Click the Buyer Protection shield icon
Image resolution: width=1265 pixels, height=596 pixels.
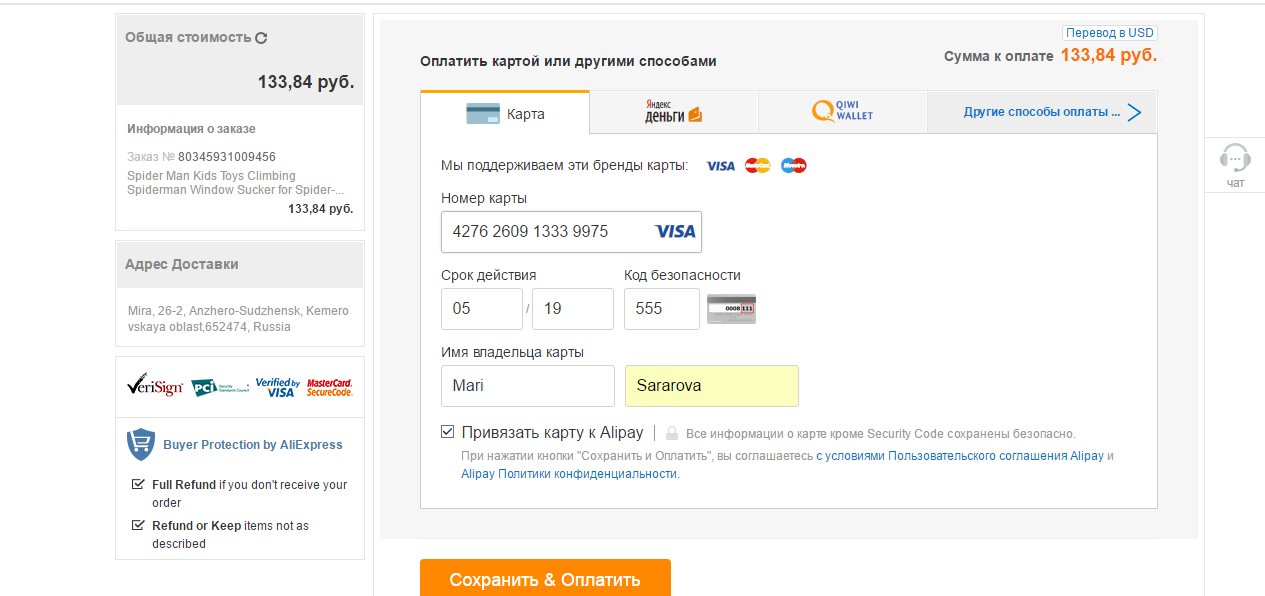141,444
